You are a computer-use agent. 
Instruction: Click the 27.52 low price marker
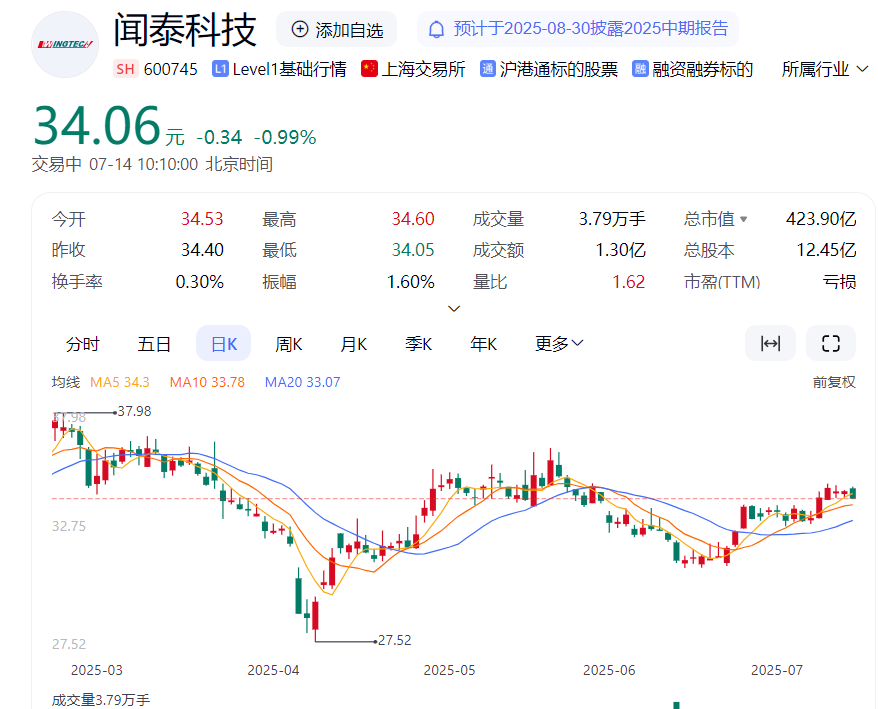tap(395, 640)
